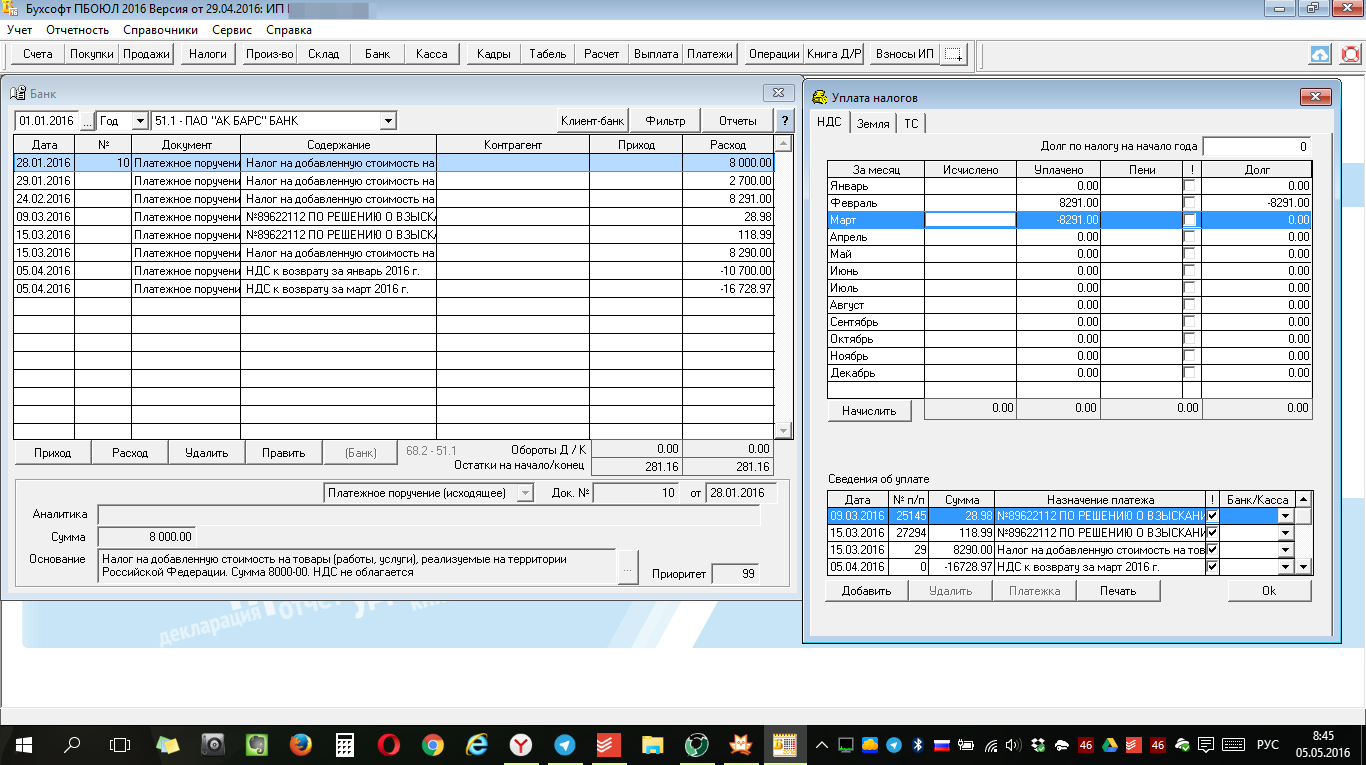Click the Долг по налогу на начало года field
The image size is (1366, 765).
coord(1257,146)
